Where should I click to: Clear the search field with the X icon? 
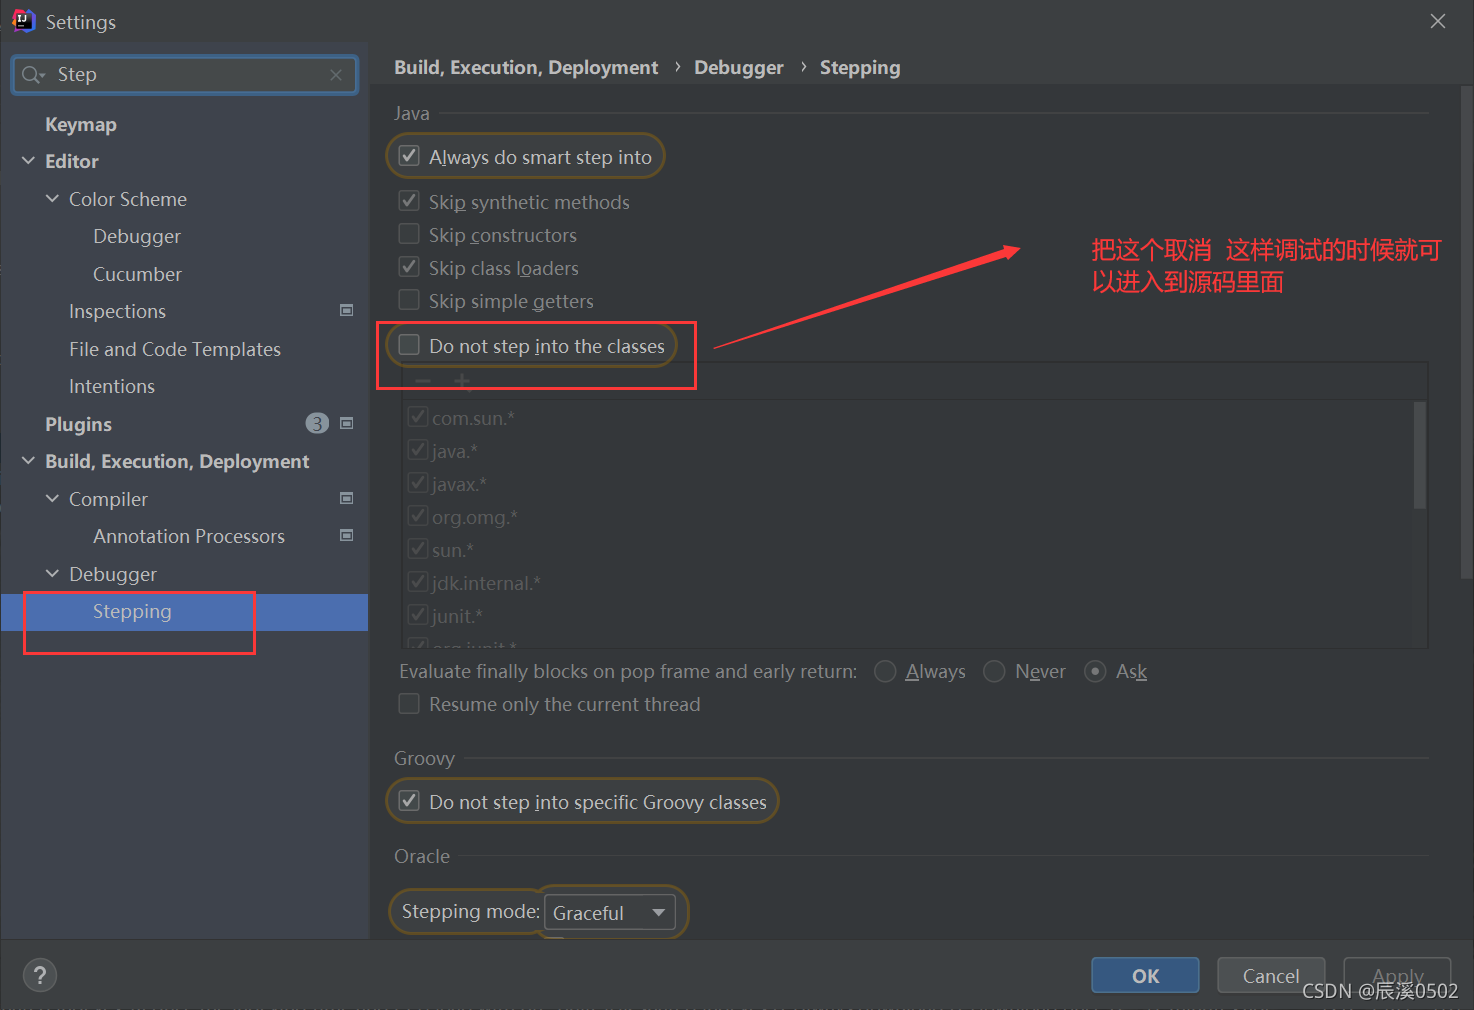coord(336,75)
